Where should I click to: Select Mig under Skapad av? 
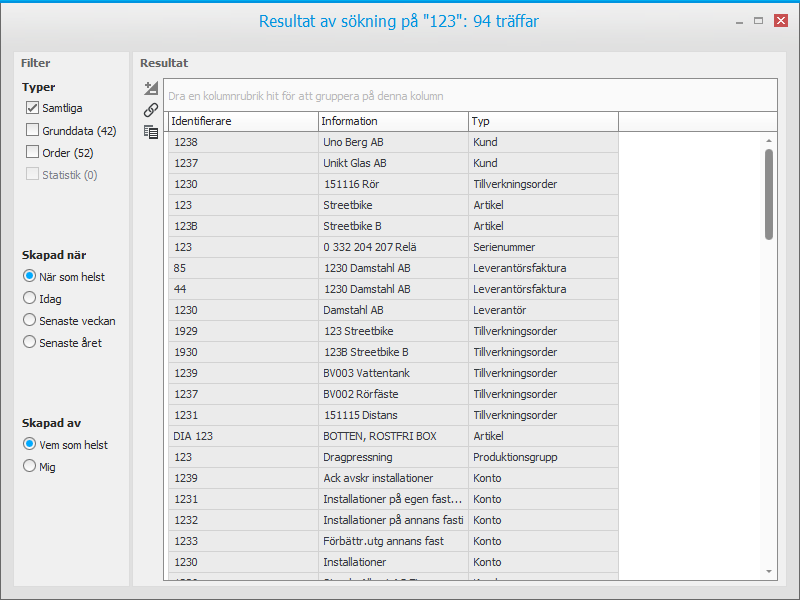30,467
